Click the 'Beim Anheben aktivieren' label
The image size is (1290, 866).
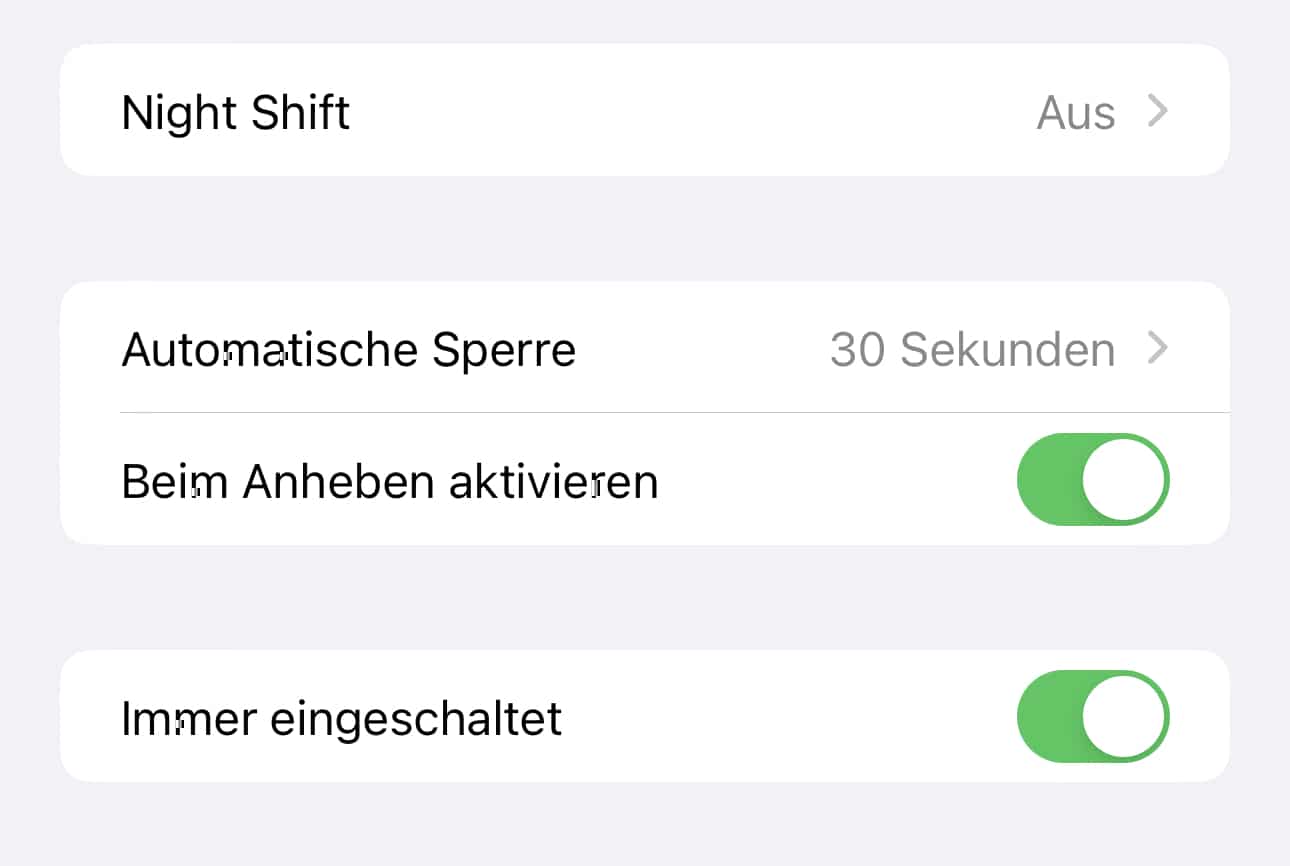pos(390,482)
